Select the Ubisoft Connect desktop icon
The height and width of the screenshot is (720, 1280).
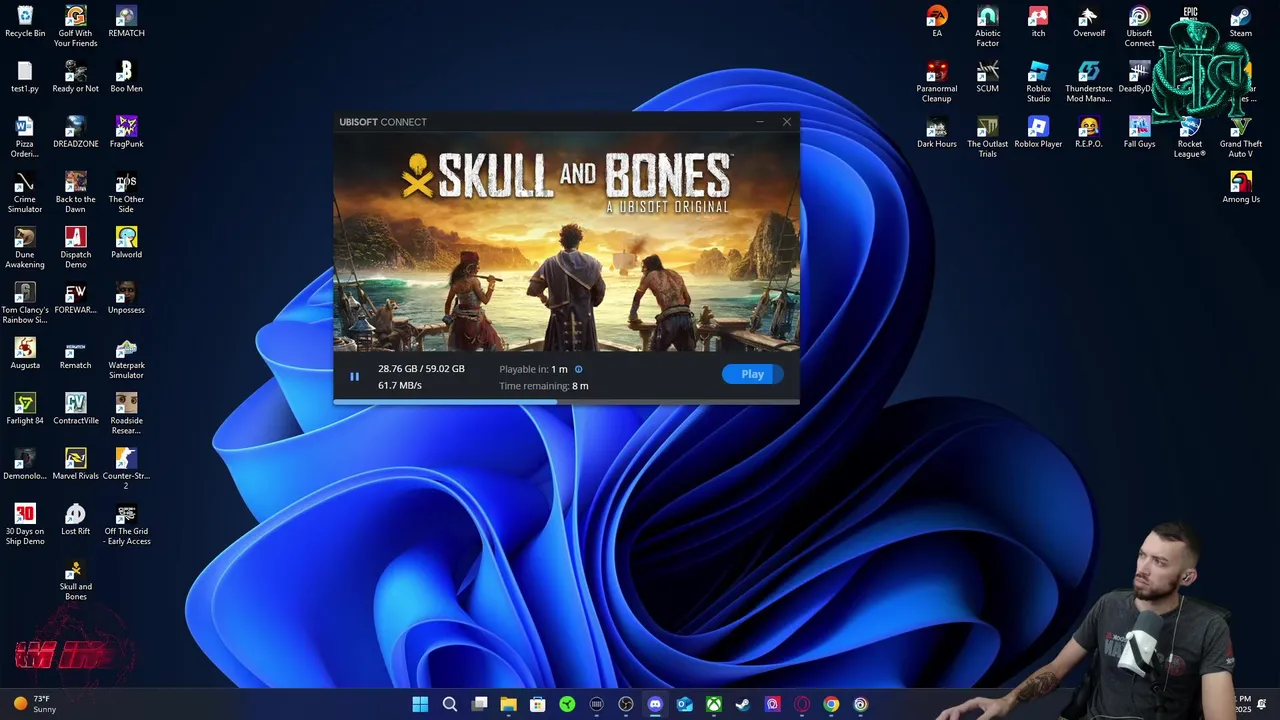[x=1139, y=26]
